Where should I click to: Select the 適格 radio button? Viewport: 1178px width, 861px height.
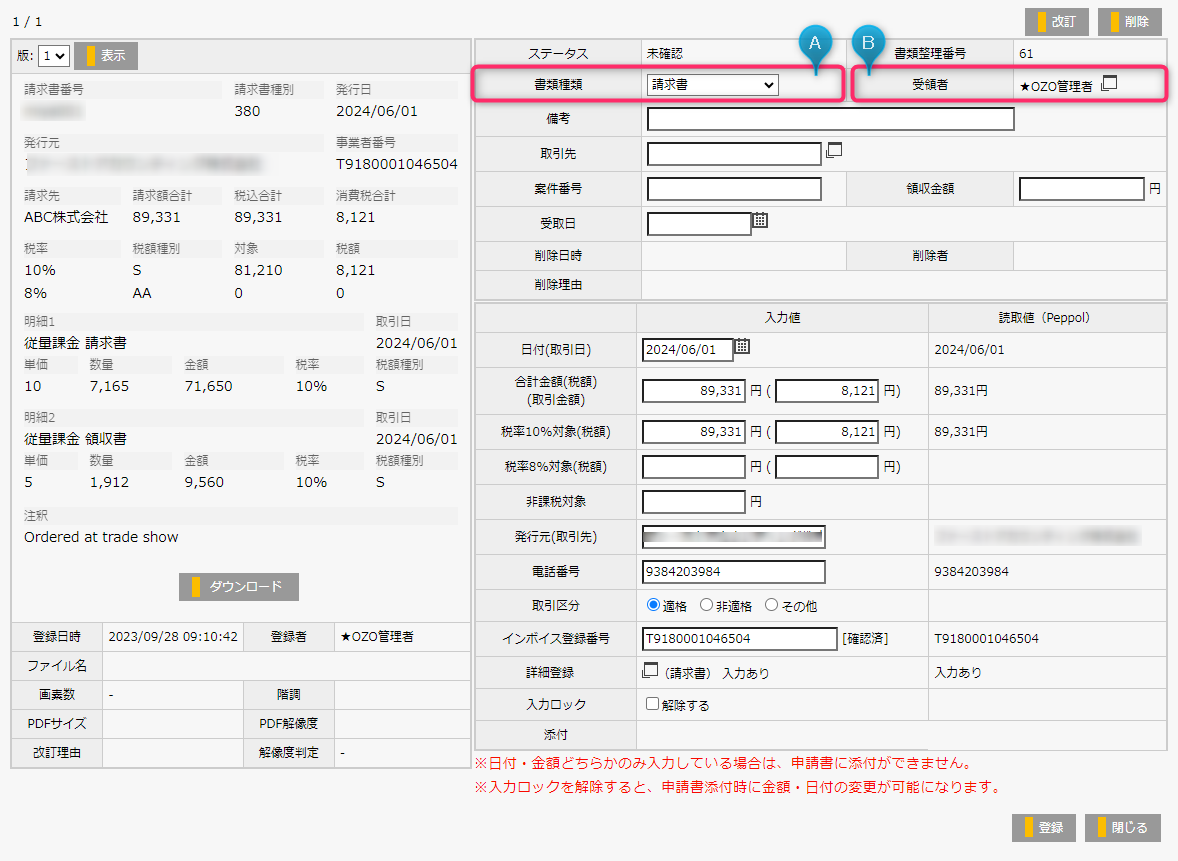pos(654,605)
